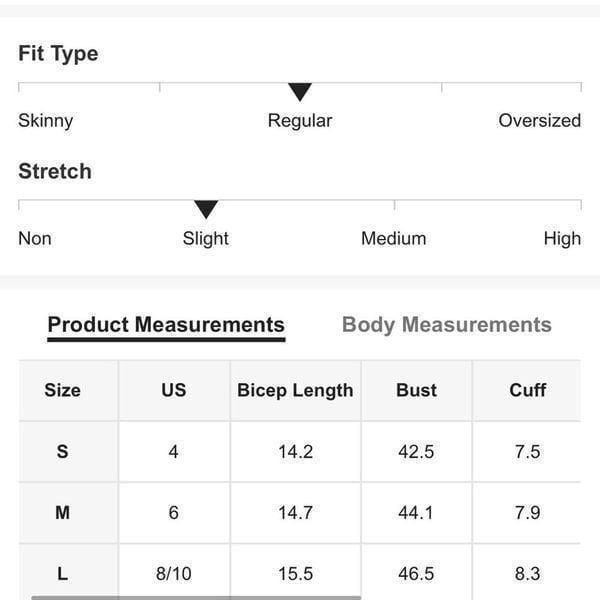Select the Product Measurements tab
The width and height of the screenshot is (600, 600).
click(166, 325)
